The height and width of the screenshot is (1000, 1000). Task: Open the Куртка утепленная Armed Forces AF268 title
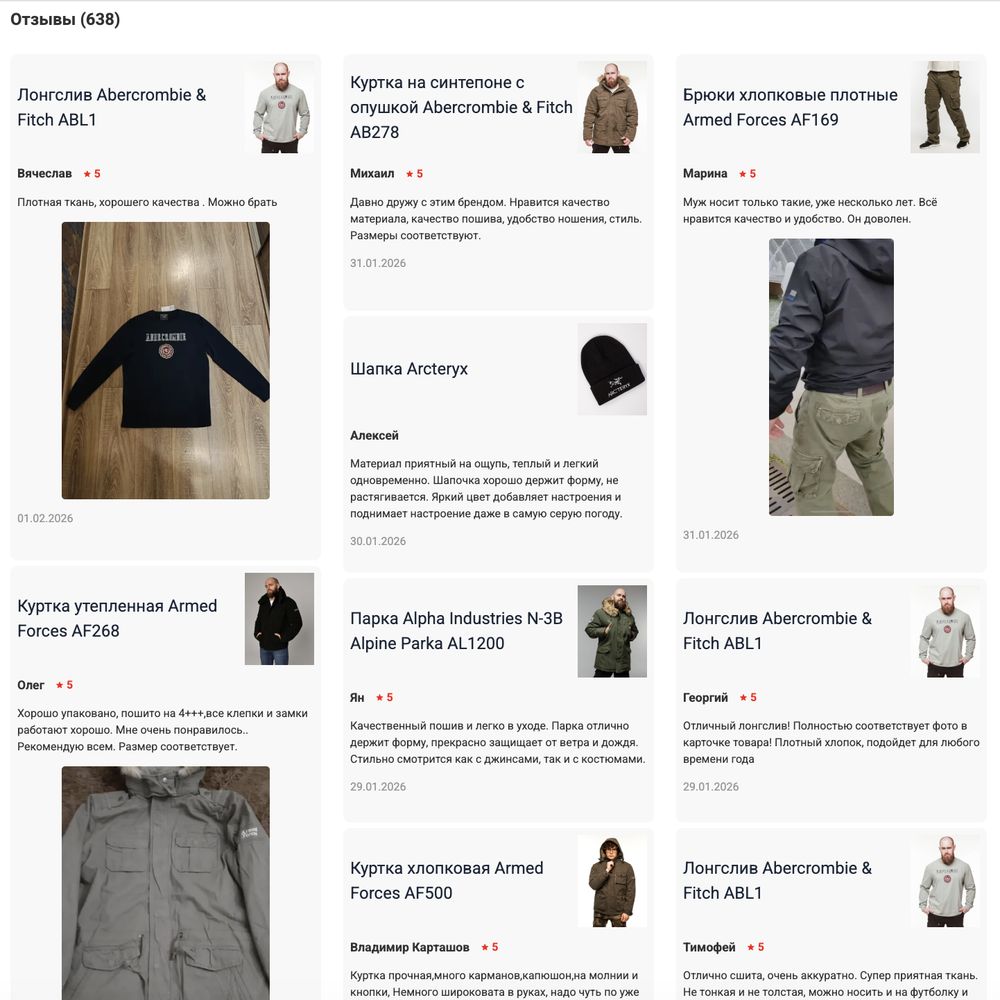coord(117,618)
